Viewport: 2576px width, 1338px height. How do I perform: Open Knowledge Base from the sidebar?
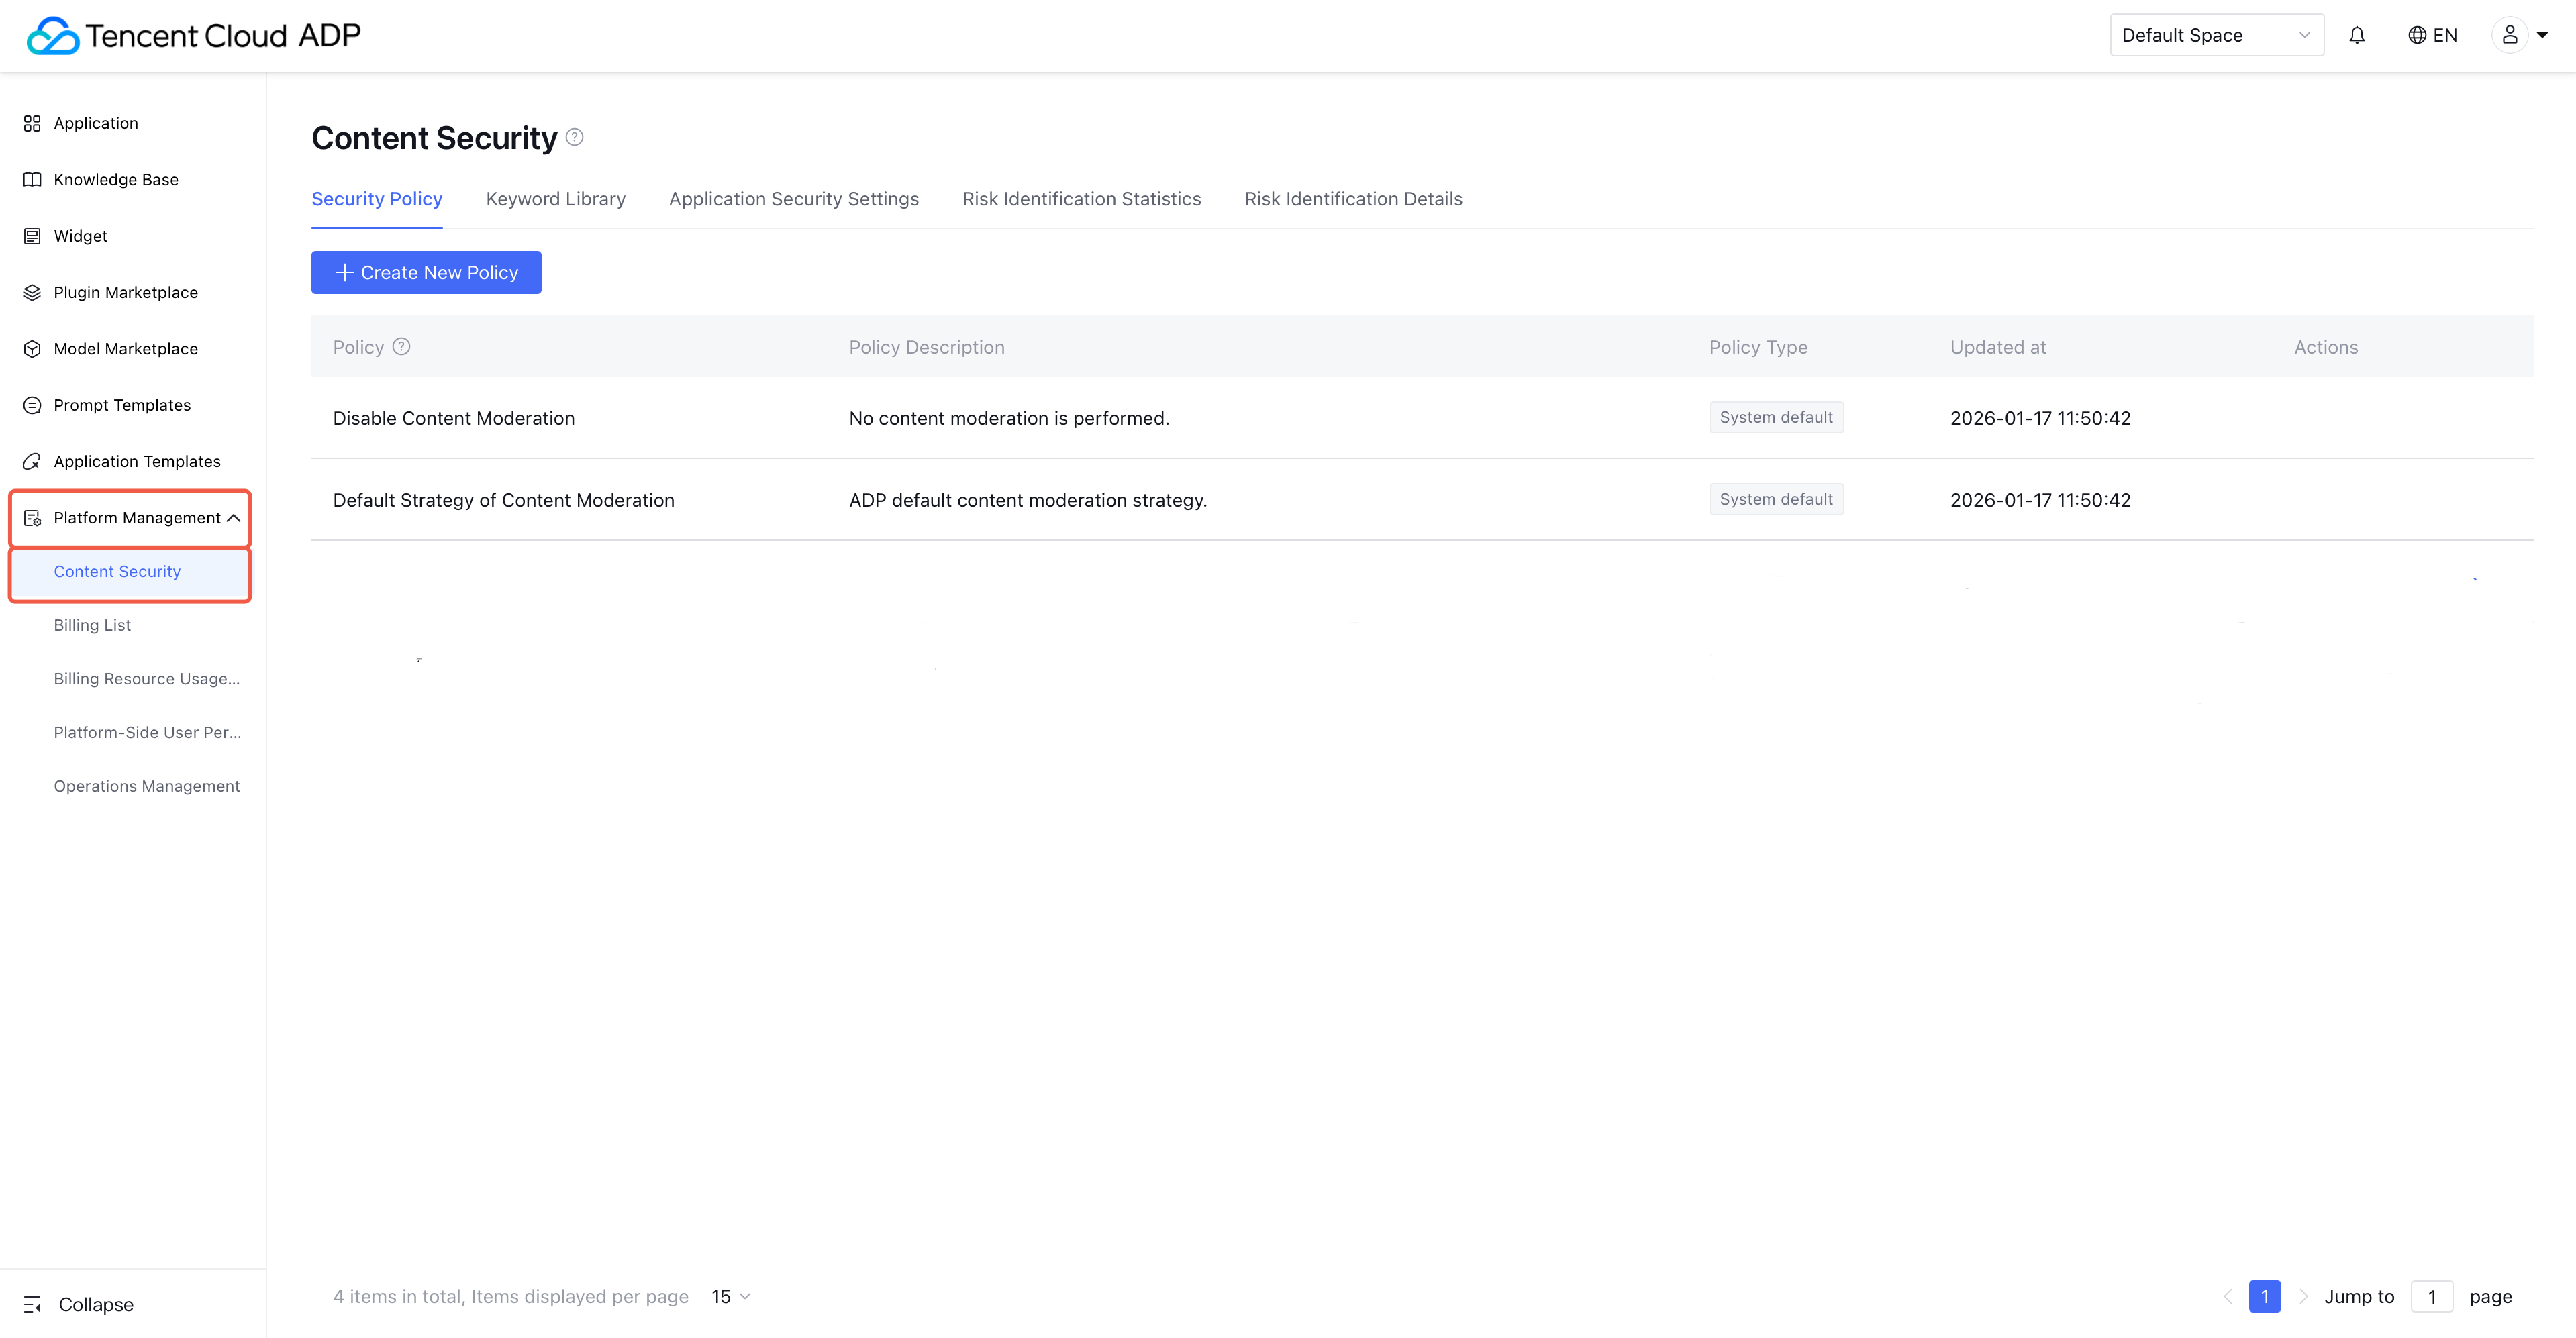click(x=115, y=180)
